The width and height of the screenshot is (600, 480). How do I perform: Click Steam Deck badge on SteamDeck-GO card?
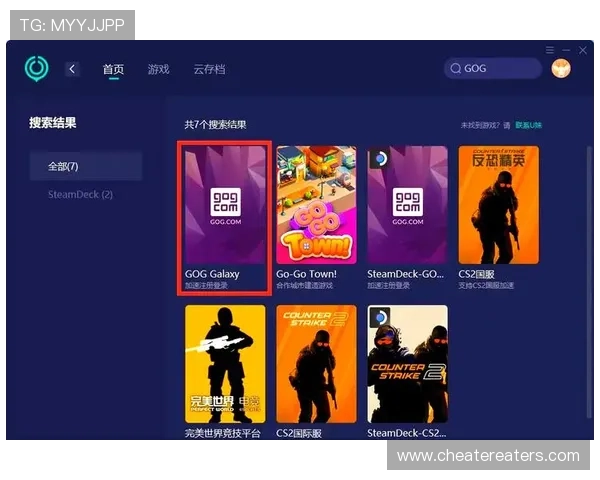coord(379,158)
